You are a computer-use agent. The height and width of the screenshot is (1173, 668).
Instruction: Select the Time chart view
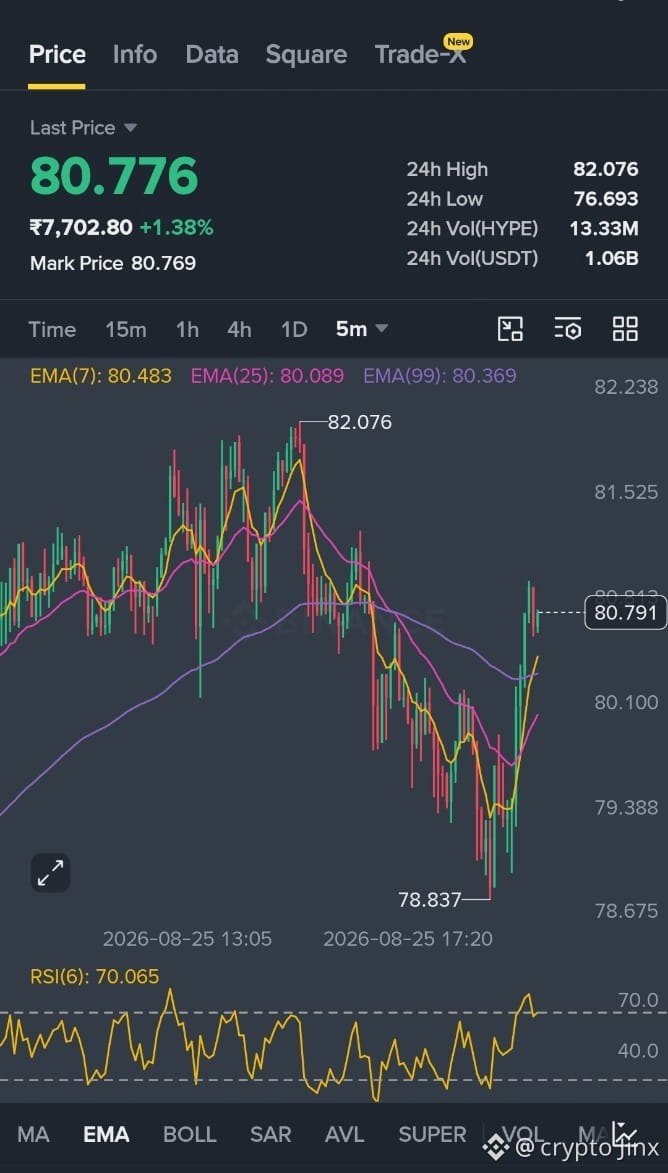52,329
